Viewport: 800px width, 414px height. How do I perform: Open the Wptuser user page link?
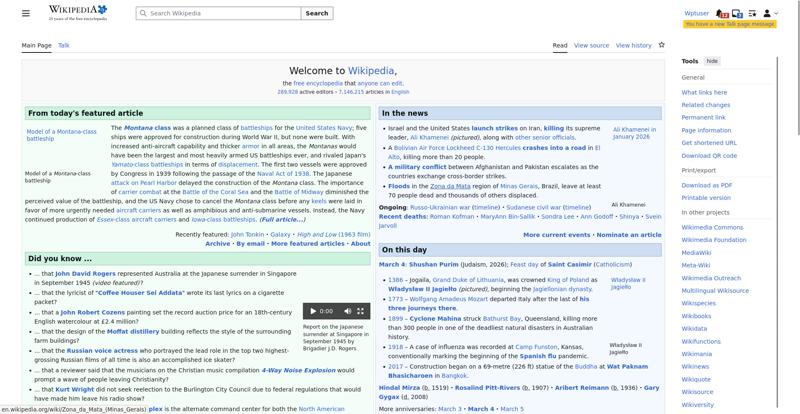point(696,13)
